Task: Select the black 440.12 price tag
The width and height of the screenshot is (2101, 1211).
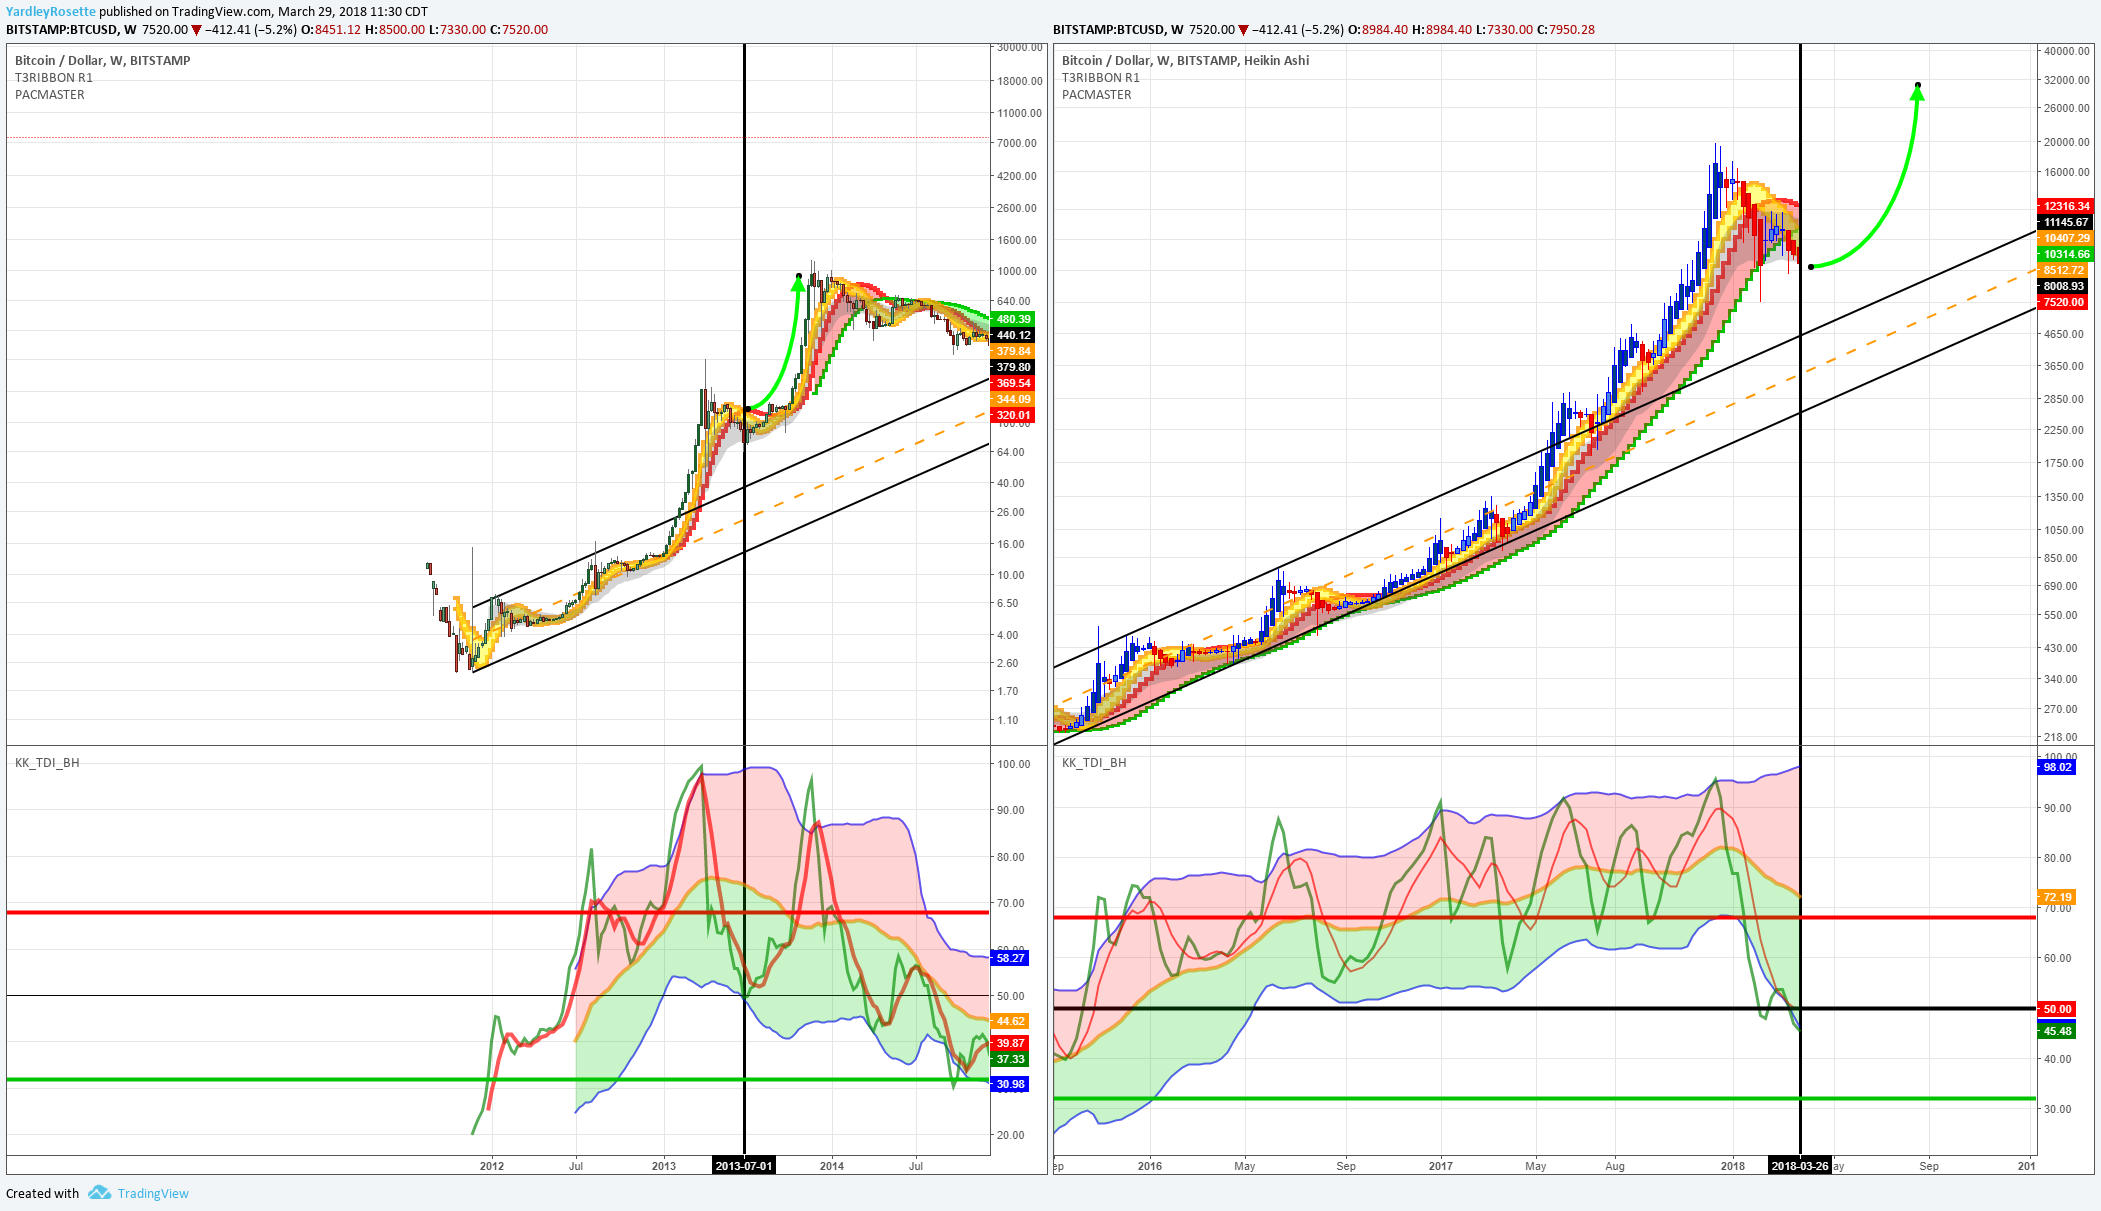Action: click(1012, 335)
